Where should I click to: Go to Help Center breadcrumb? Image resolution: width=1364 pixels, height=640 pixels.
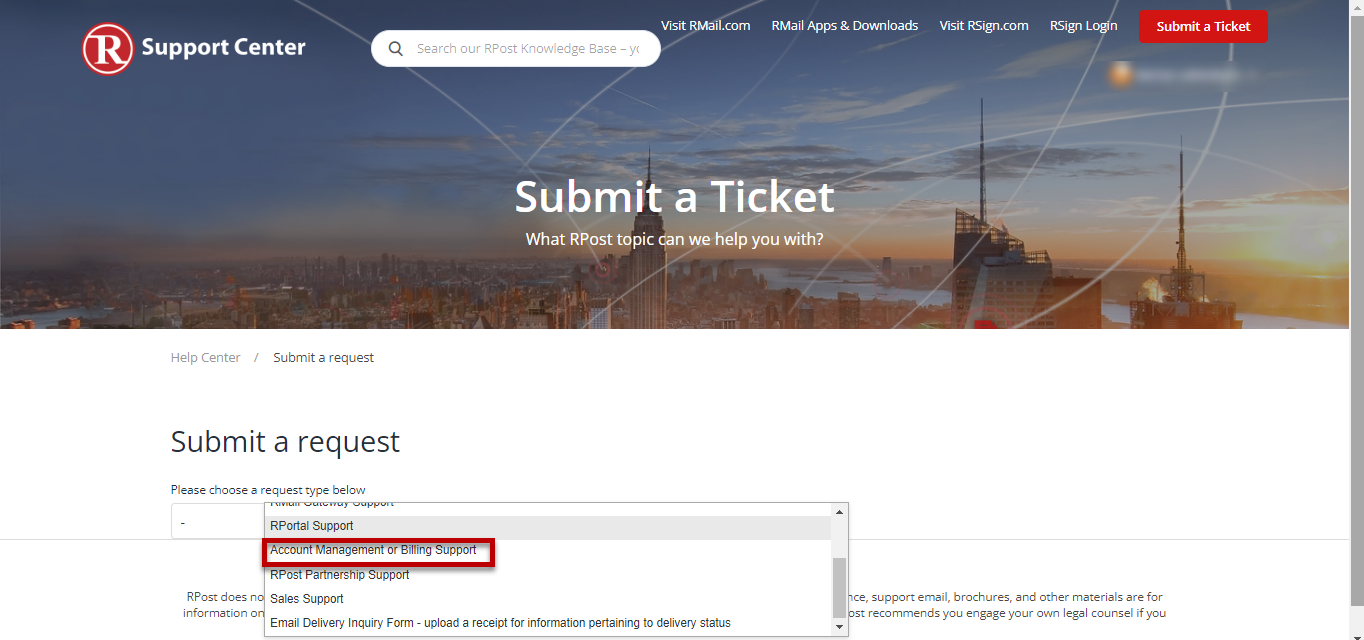206,358
